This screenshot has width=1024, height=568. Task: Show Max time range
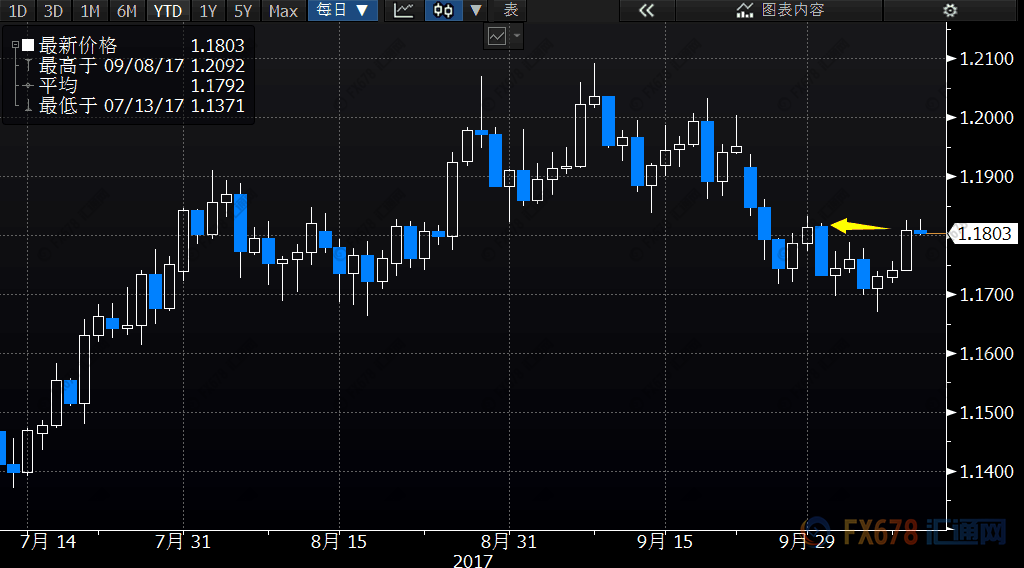283,10
